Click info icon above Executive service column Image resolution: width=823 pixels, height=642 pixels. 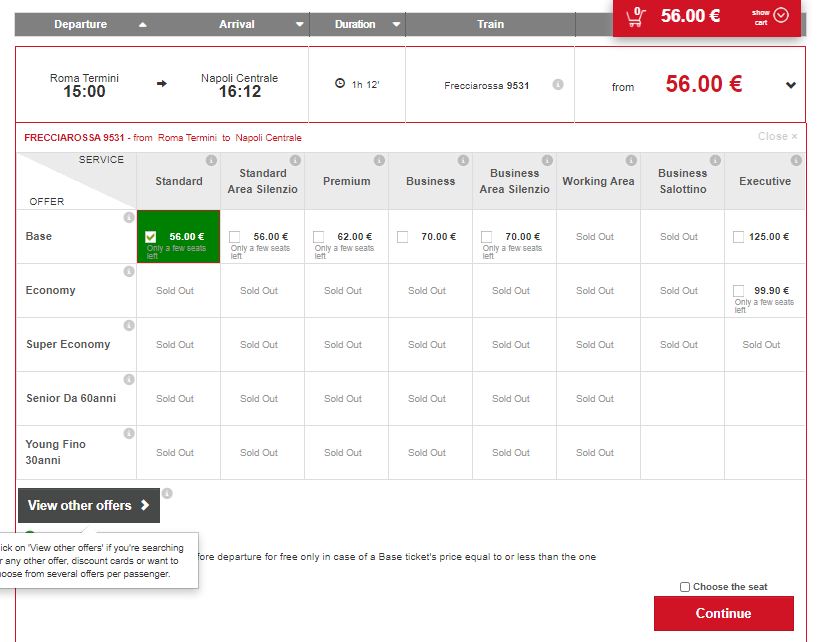coord(796,160)
